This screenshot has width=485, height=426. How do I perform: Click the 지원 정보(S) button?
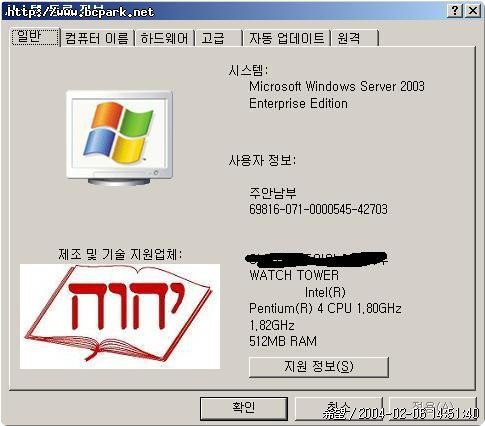point(319,367)
